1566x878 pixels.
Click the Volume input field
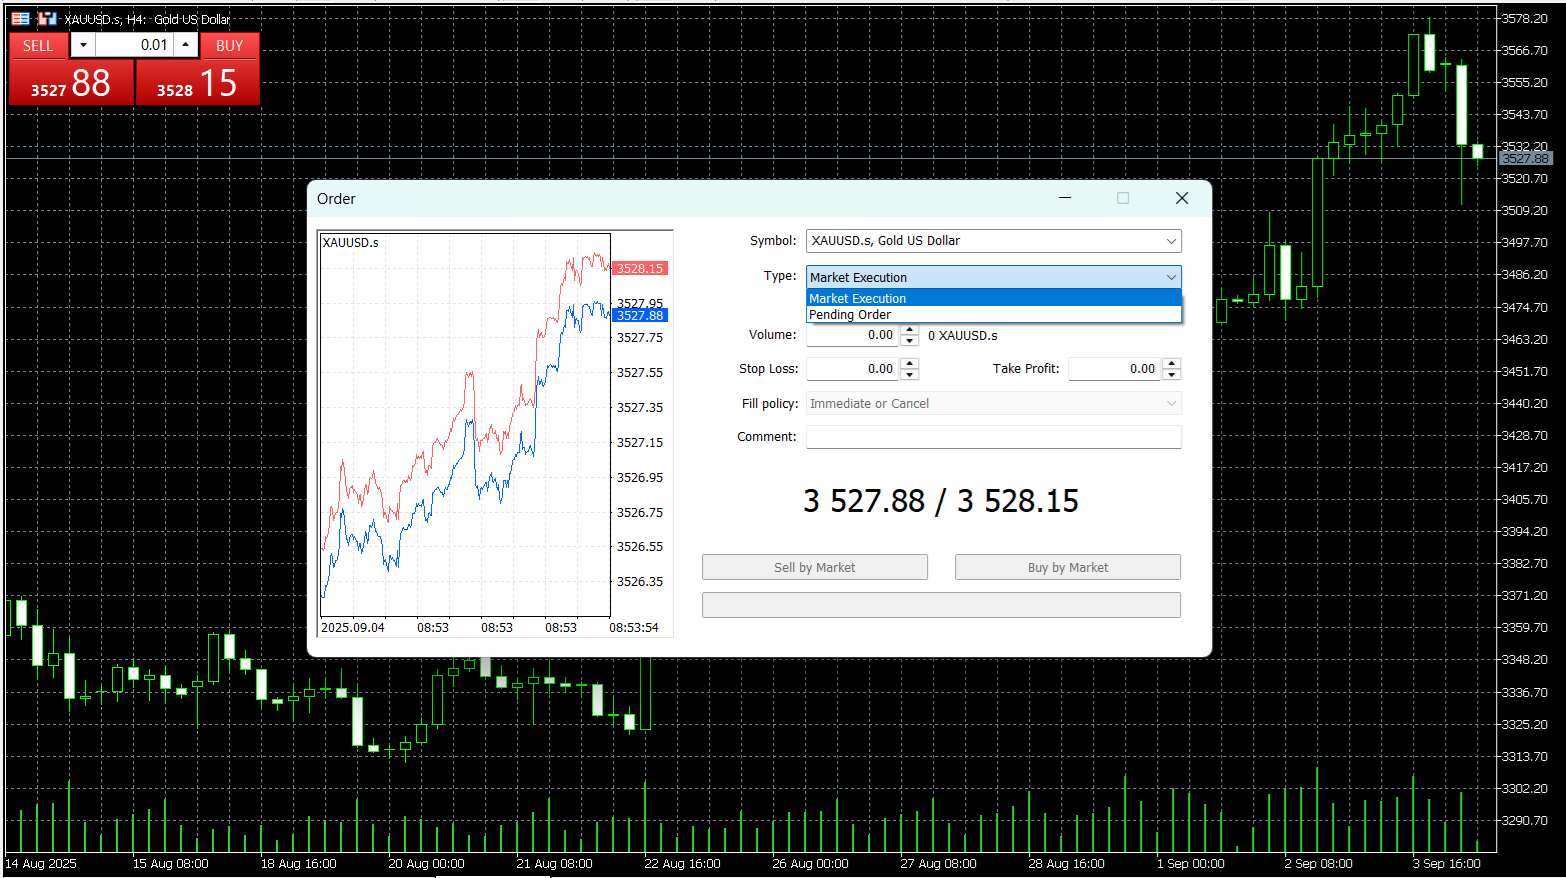point(853,335)
